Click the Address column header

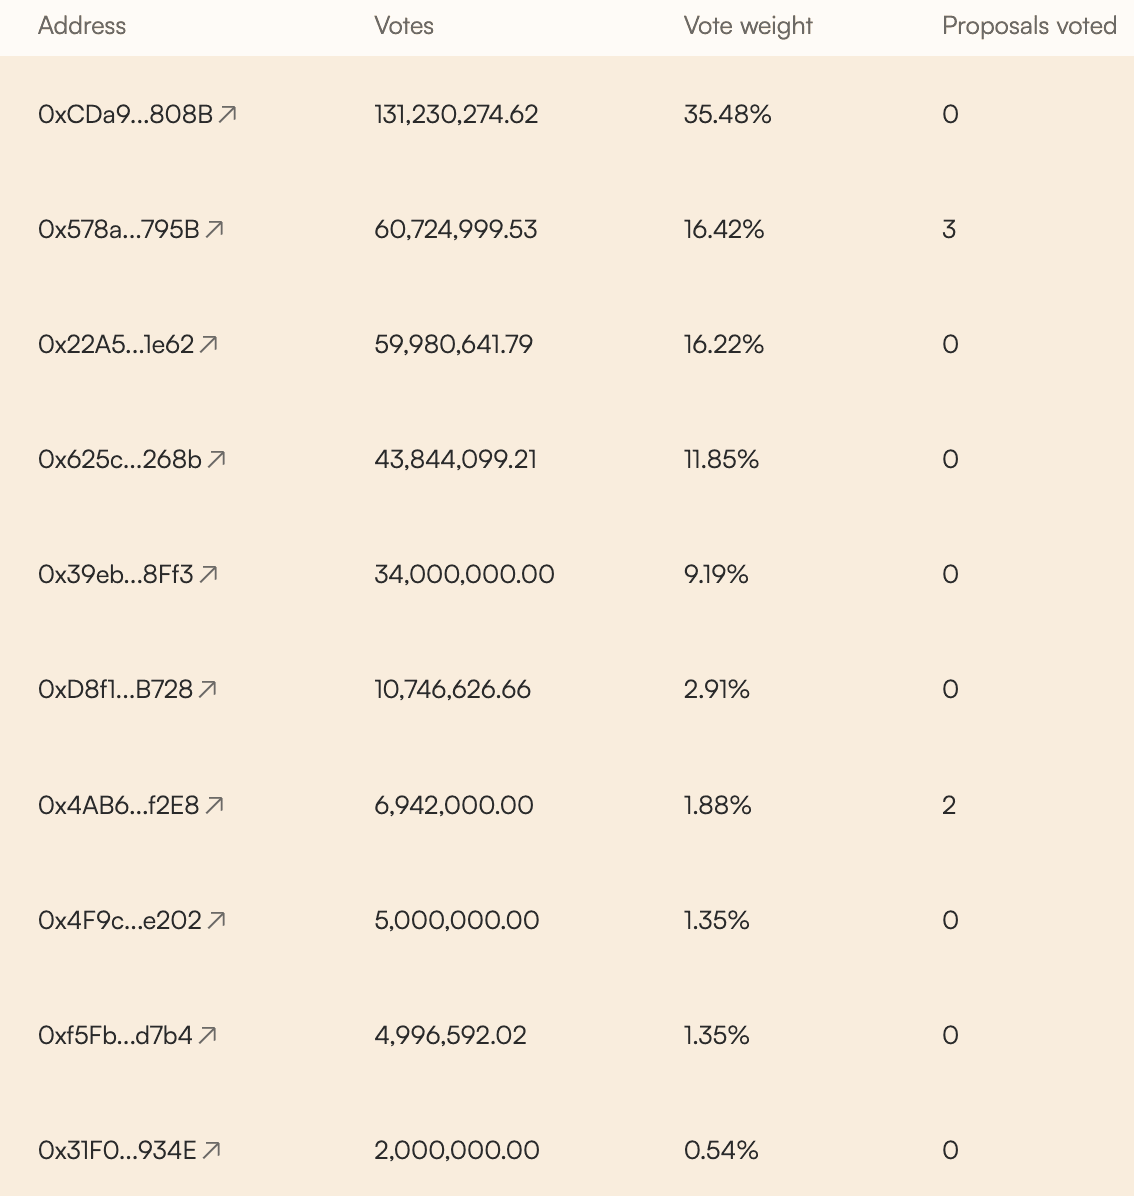click(x=82, y=26)
